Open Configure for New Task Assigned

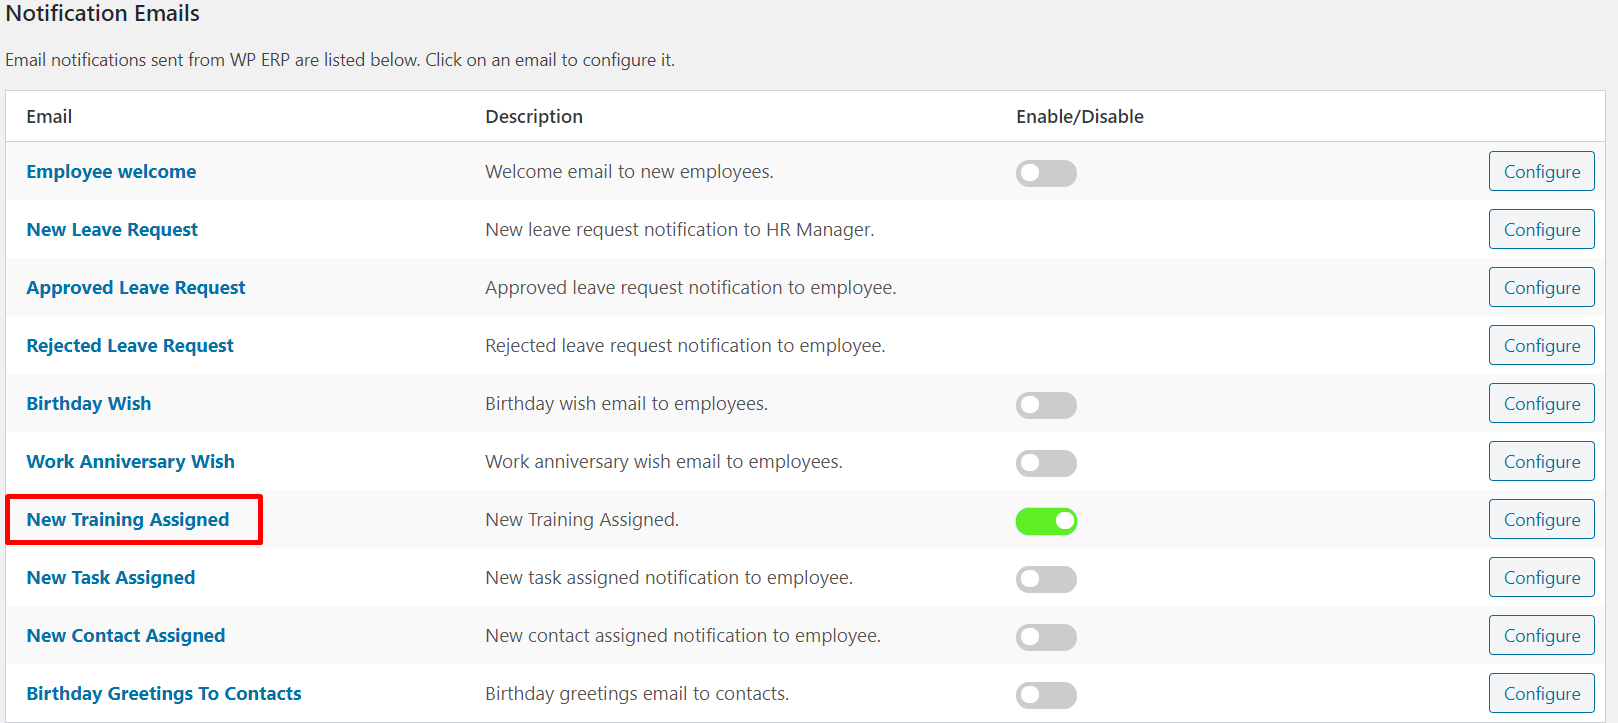tap(1541, 577)
